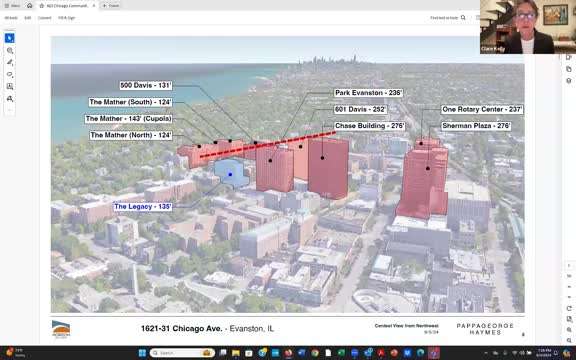Click the Horizon logo in page footer

click(x=61, y=329)
